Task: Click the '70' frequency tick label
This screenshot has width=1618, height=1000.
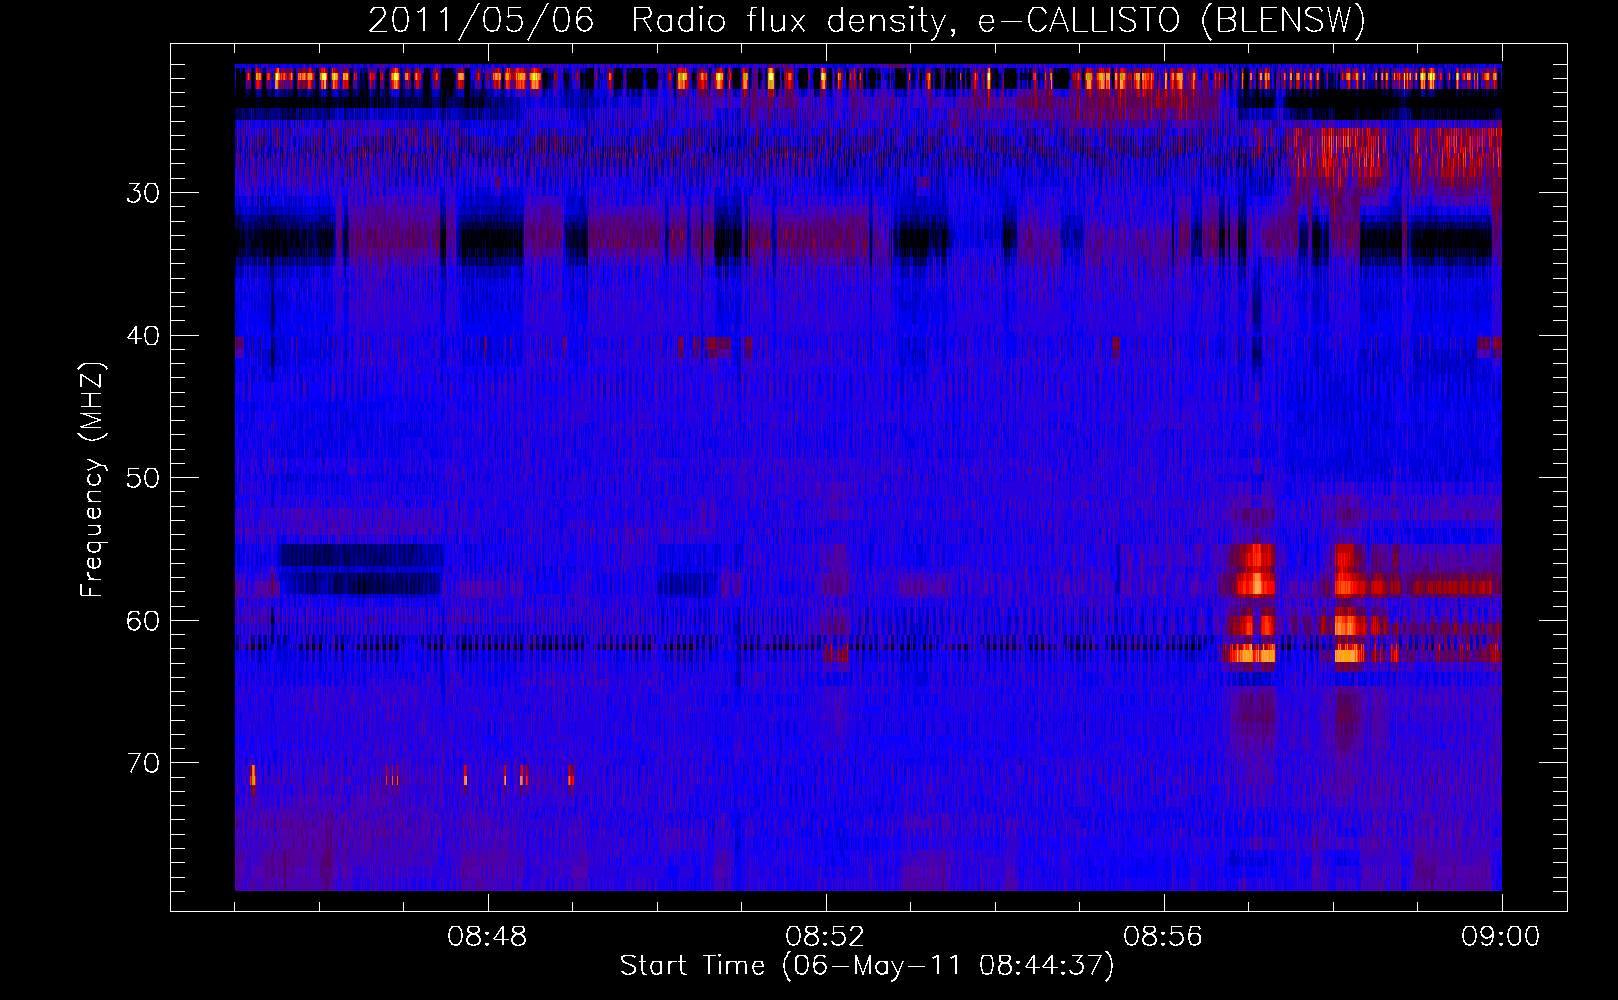Action: pyautogui.click(x=143, y=763)
